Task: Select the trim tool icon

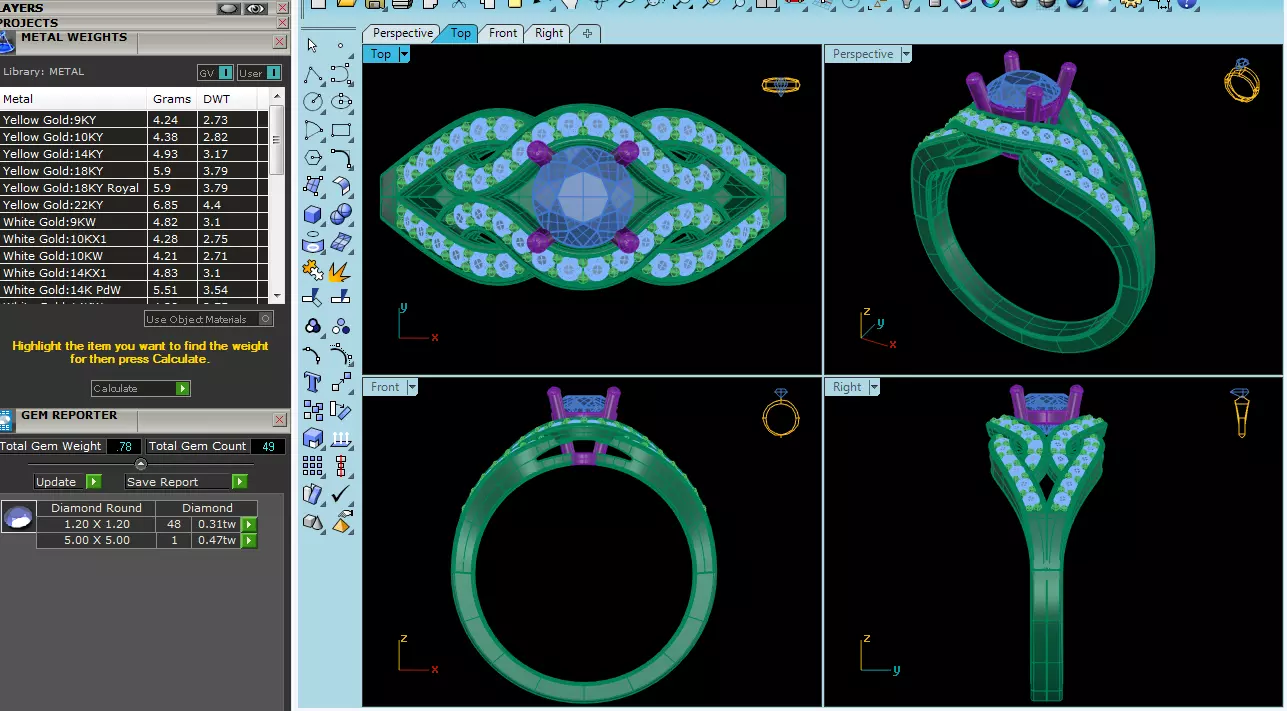Action: coord(313,297)
